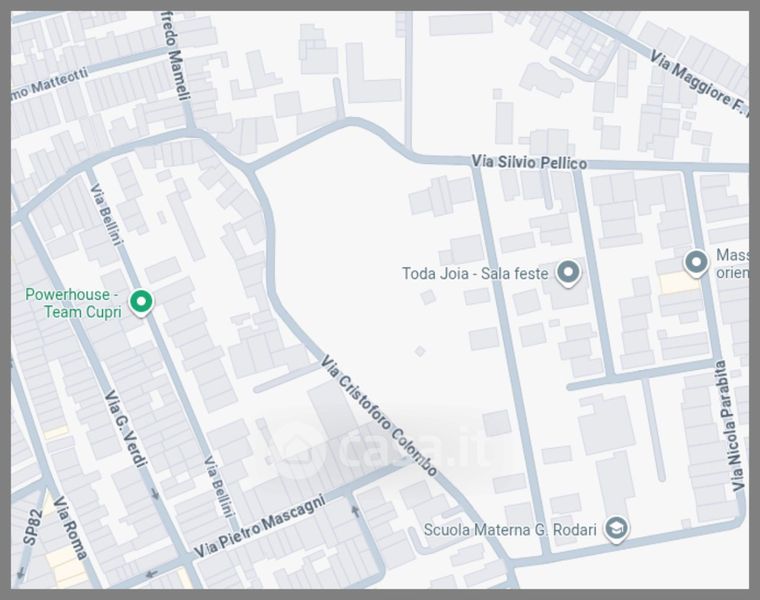This screenshot has height=600, width=760.
Task: Click the Scuola Materna G. Rodari text label
Action: (509, 530)
